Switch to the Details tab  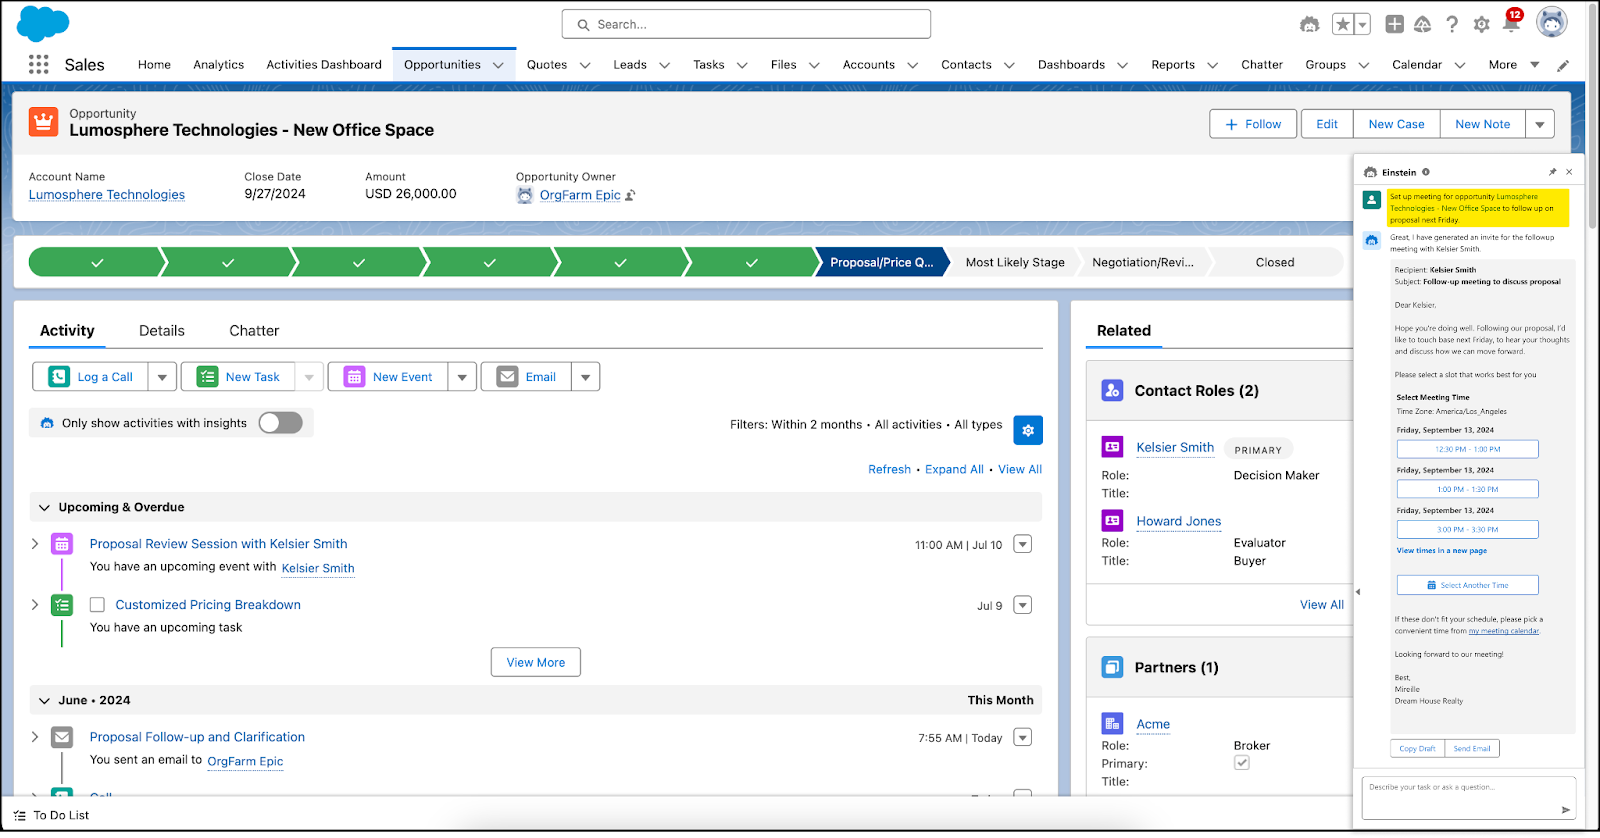click(x=162, y=331)
